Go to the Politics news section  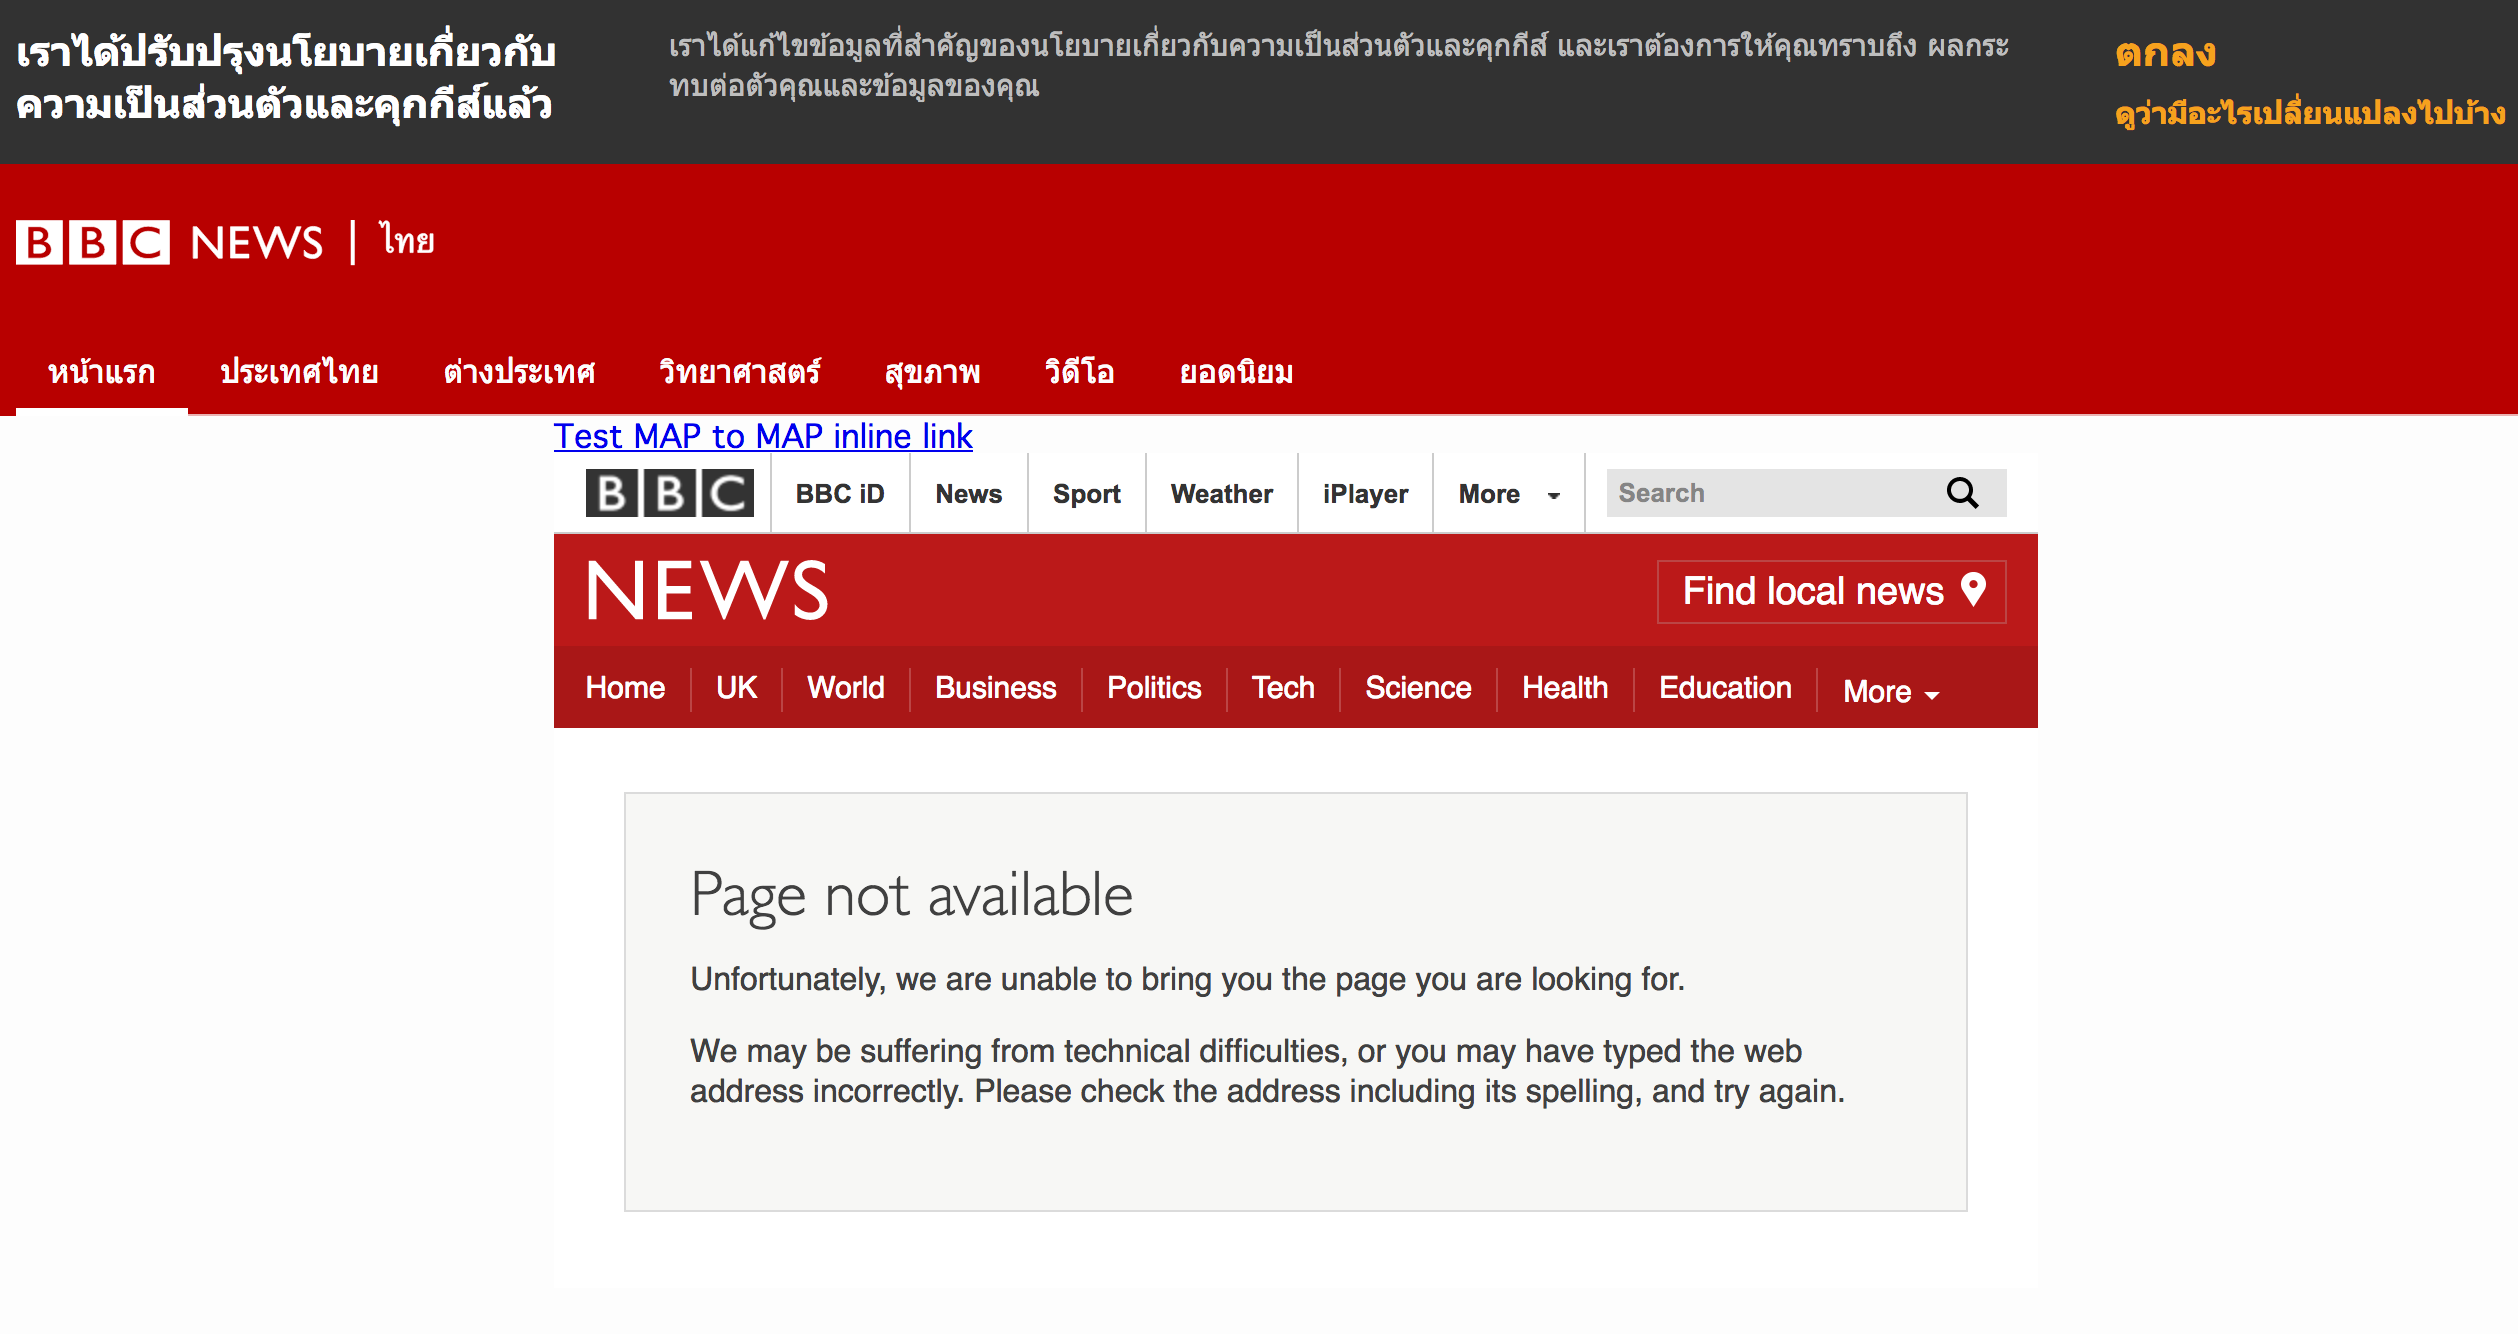(1154, 688)
